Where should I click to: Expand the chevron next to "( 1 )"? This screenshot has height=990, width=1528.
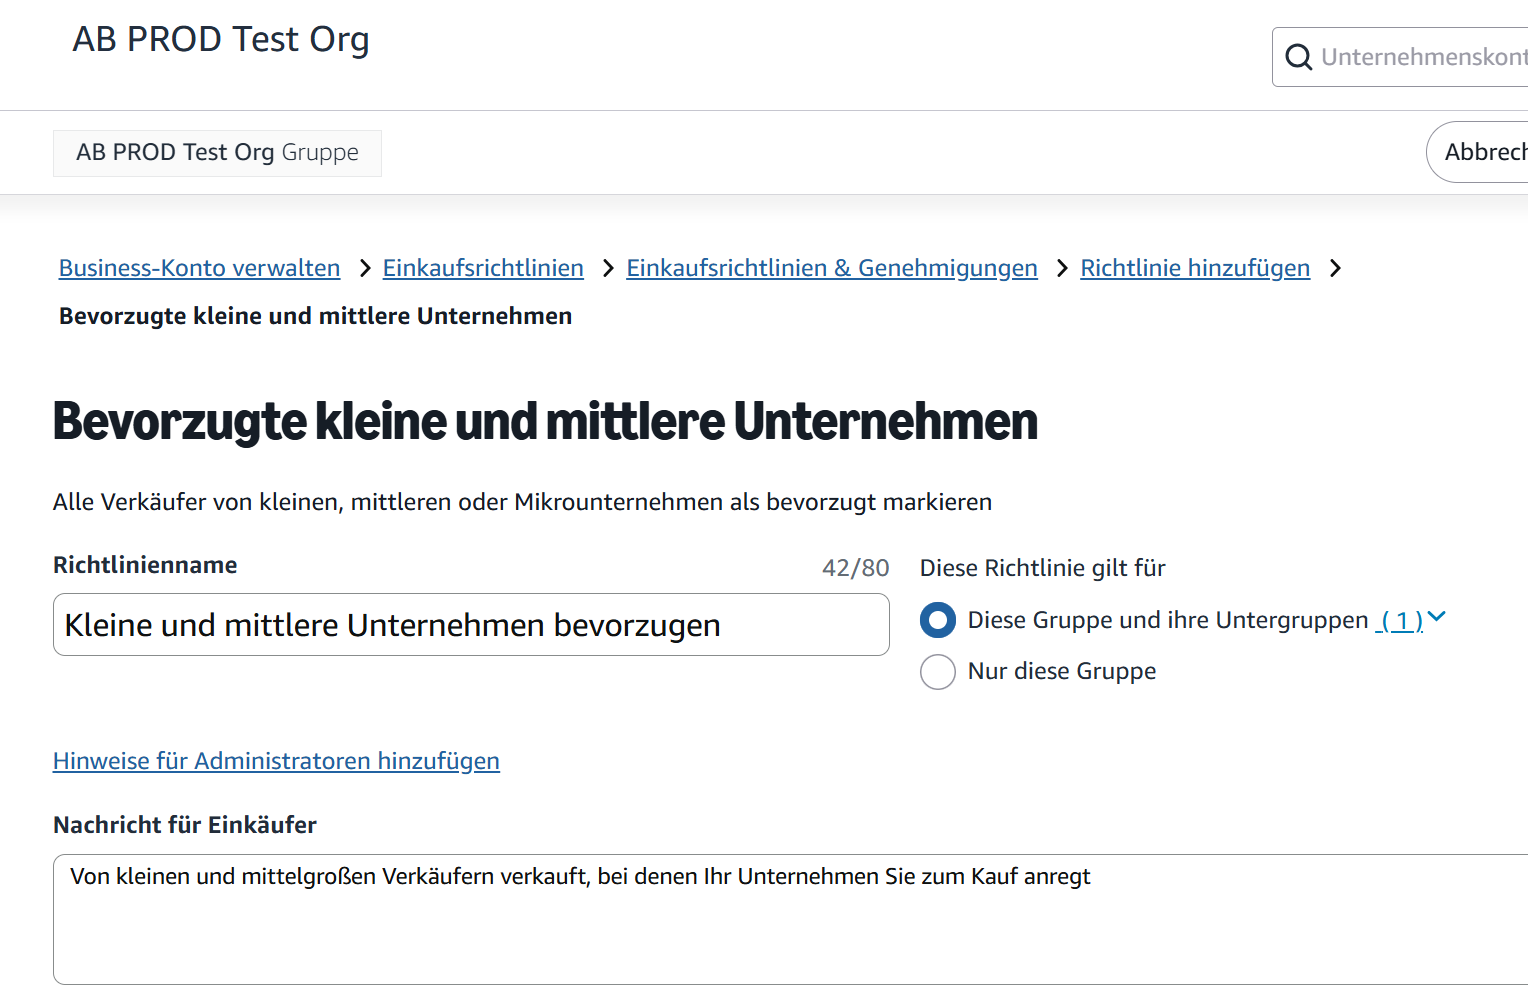click(x=1438, y=618)
